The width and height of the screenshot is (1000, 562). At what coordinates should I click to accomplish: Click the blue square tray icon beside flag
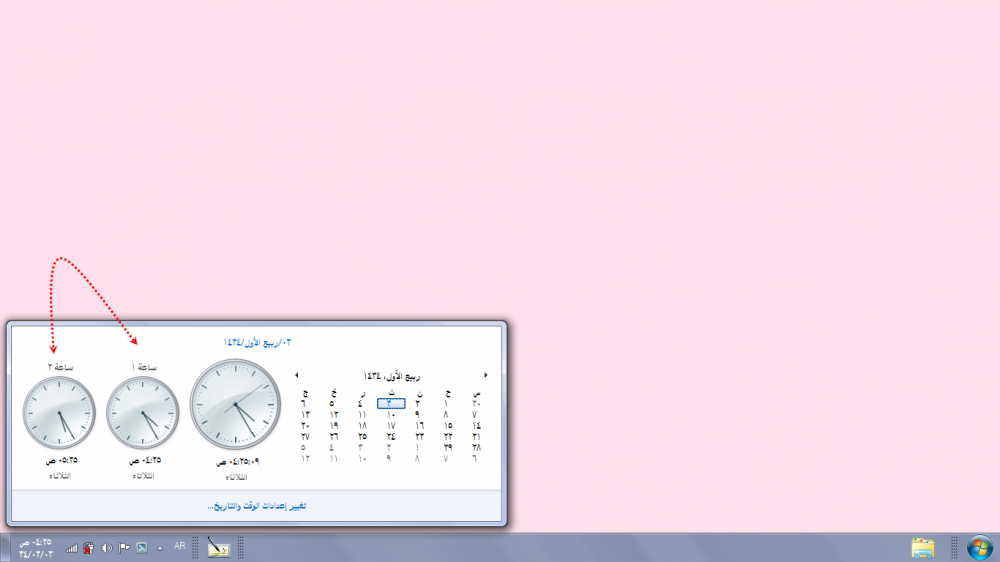[142, 548]
